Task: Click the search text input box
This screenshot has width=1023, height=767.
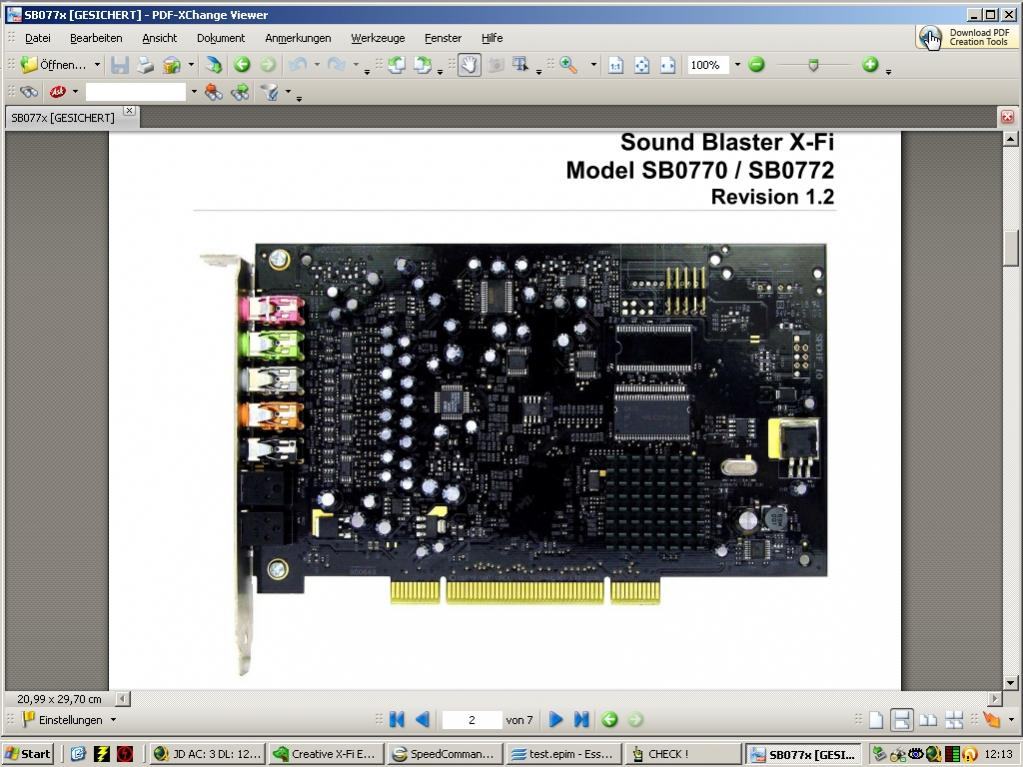Action: [x=136, y=92]
